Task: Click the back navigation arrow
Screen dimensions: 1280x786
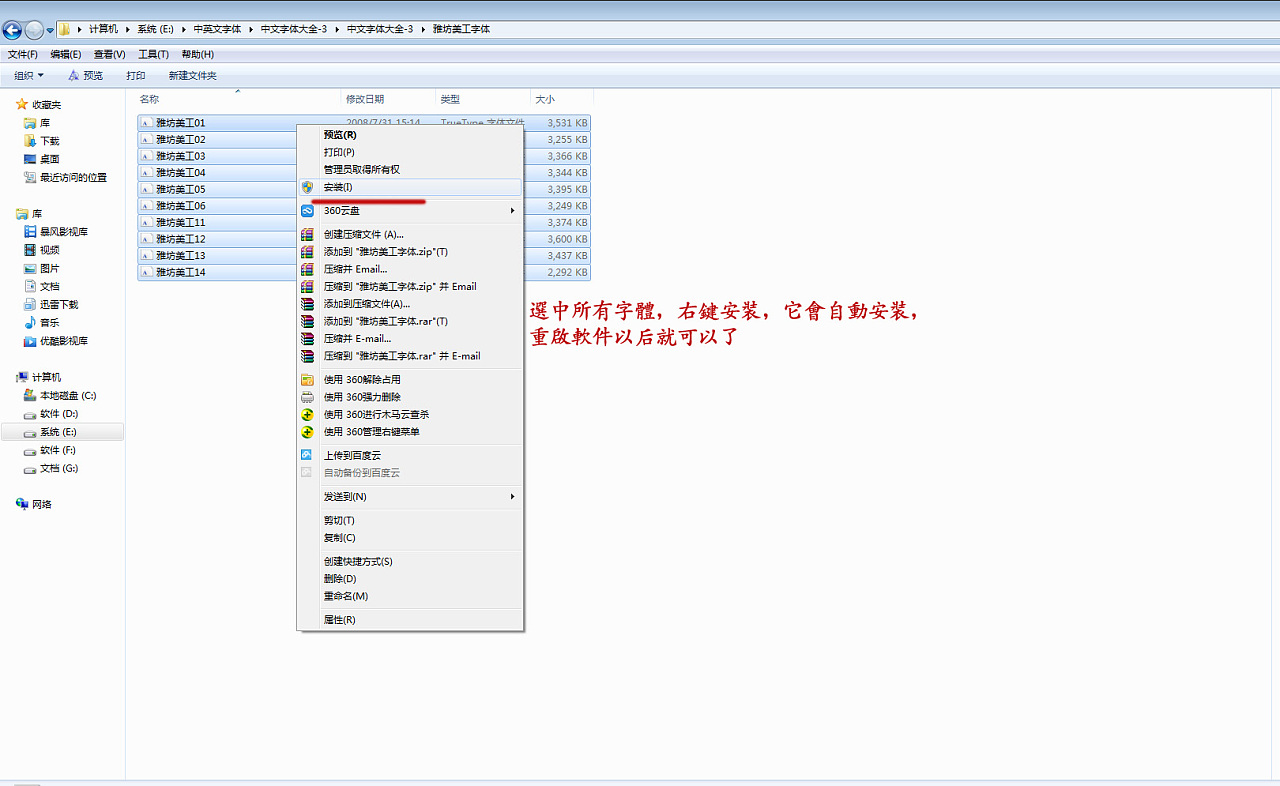Action: [x=13, y=29]
